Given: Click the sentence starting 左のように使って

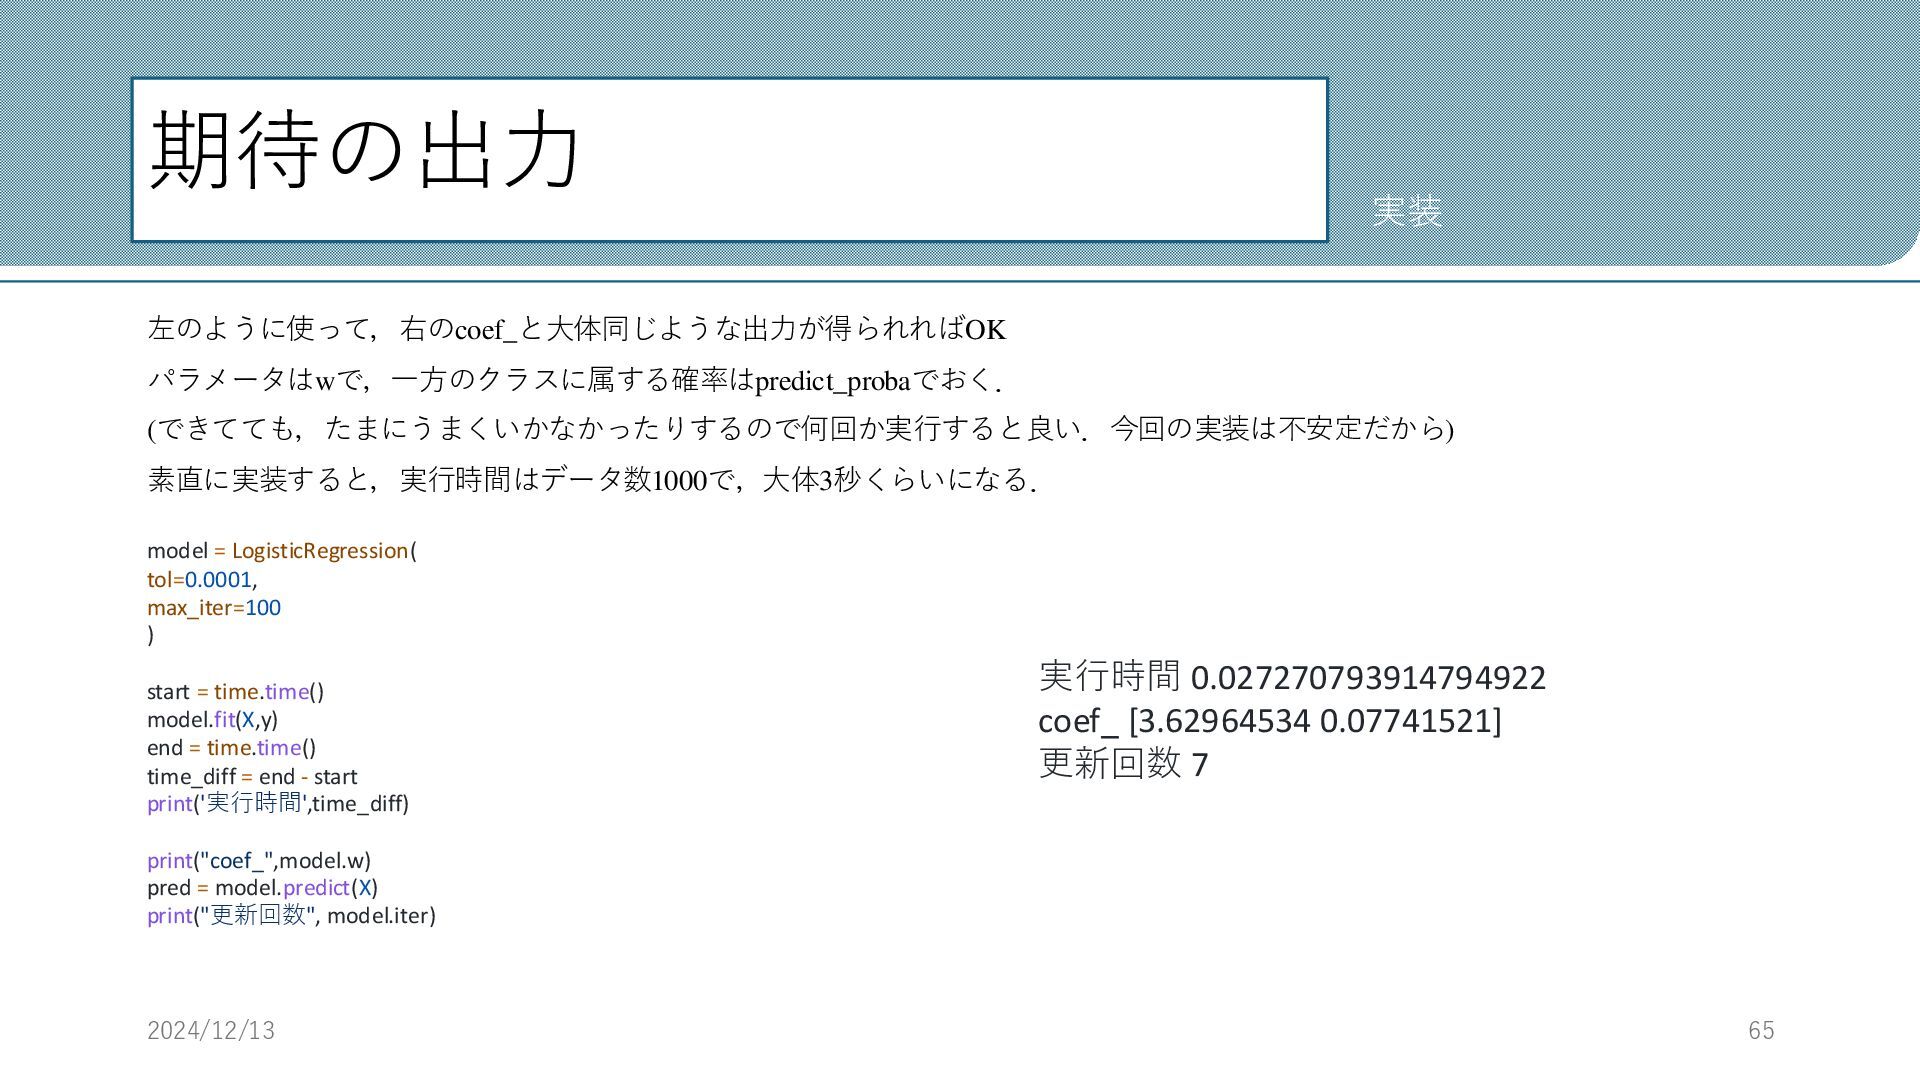Looking at the screenshot, I should click(576, 328).
